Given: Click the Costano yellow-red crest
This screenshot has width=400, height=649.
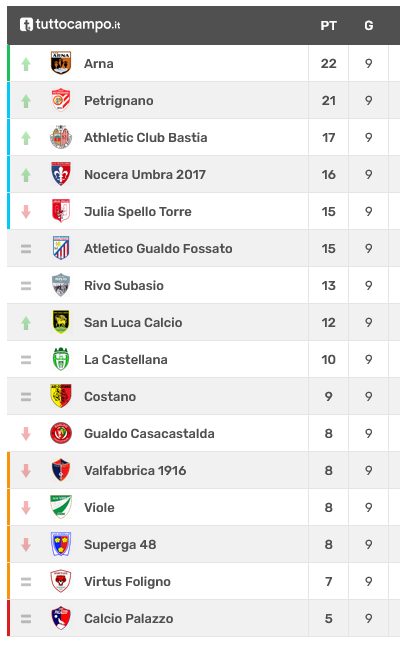Looking at the screenshot, I should 61,396.
